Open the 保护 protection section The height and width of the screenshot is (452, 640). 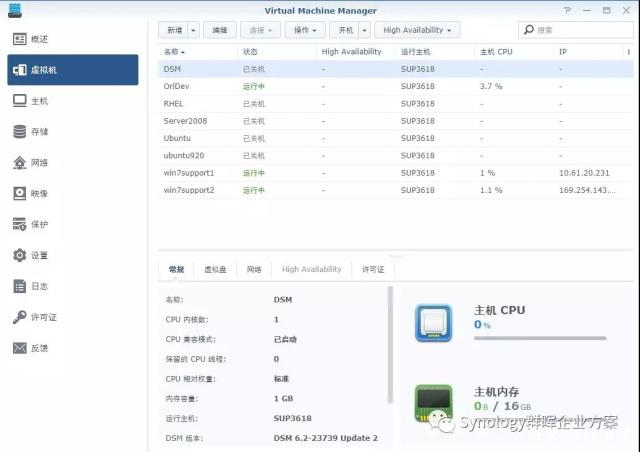pos(40,225)
